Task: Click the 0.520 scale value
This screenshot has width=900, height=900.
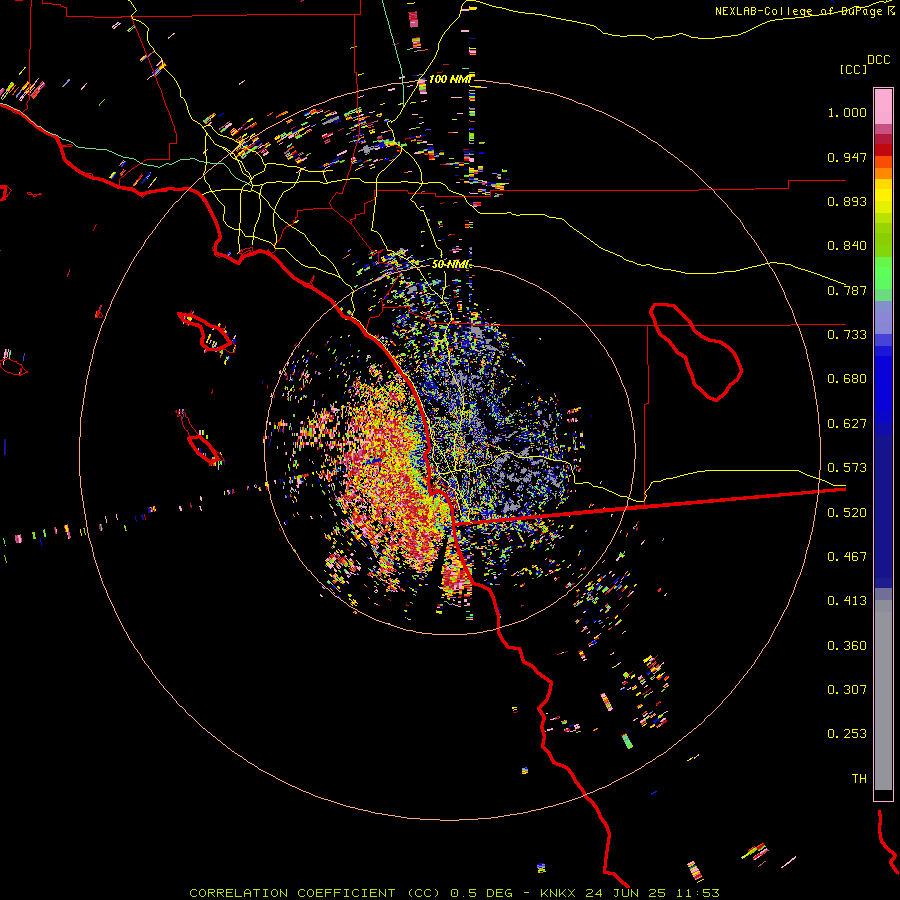Action: tap(847, 513)
